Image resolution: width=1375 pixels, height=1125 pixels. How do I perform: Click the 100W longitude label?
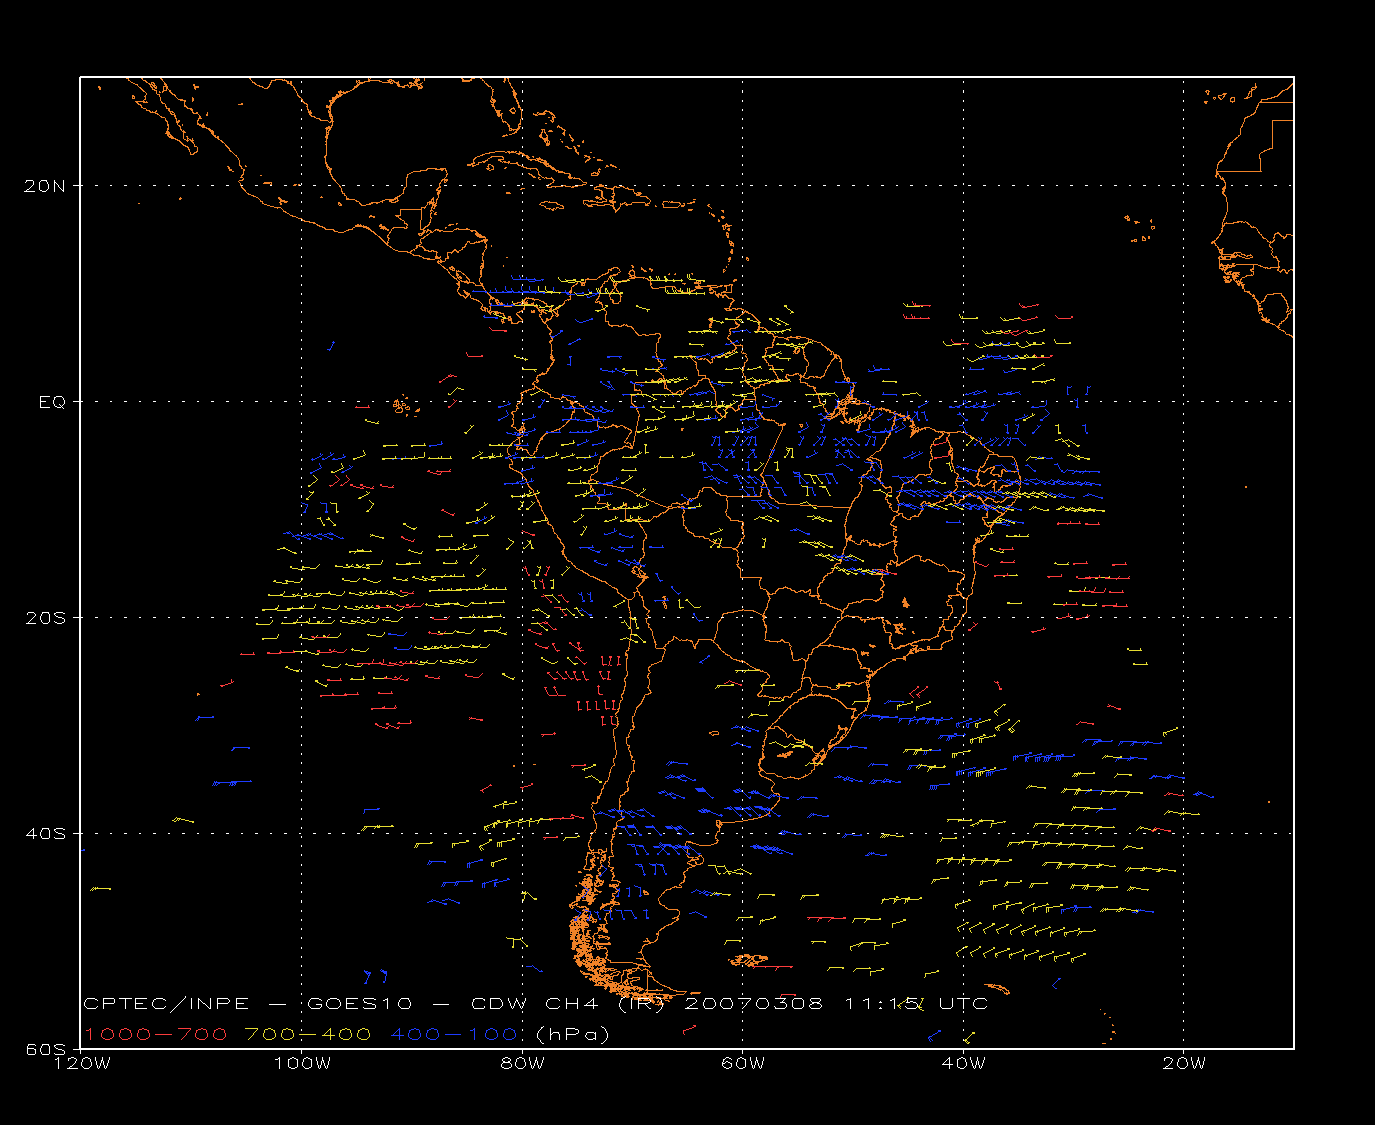point(302,1063)
